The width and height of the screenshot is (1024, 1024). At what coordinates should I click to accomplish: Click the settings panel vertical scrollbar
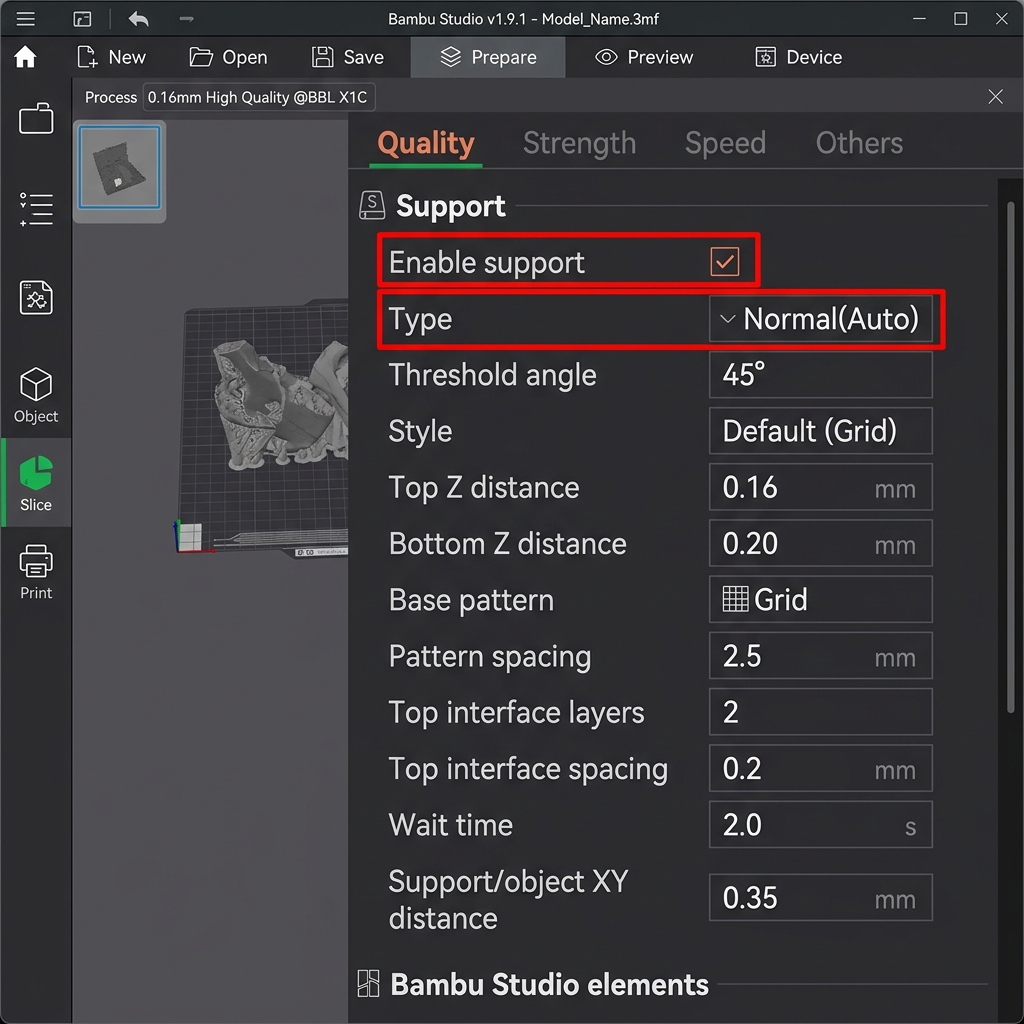(1010, 457)
